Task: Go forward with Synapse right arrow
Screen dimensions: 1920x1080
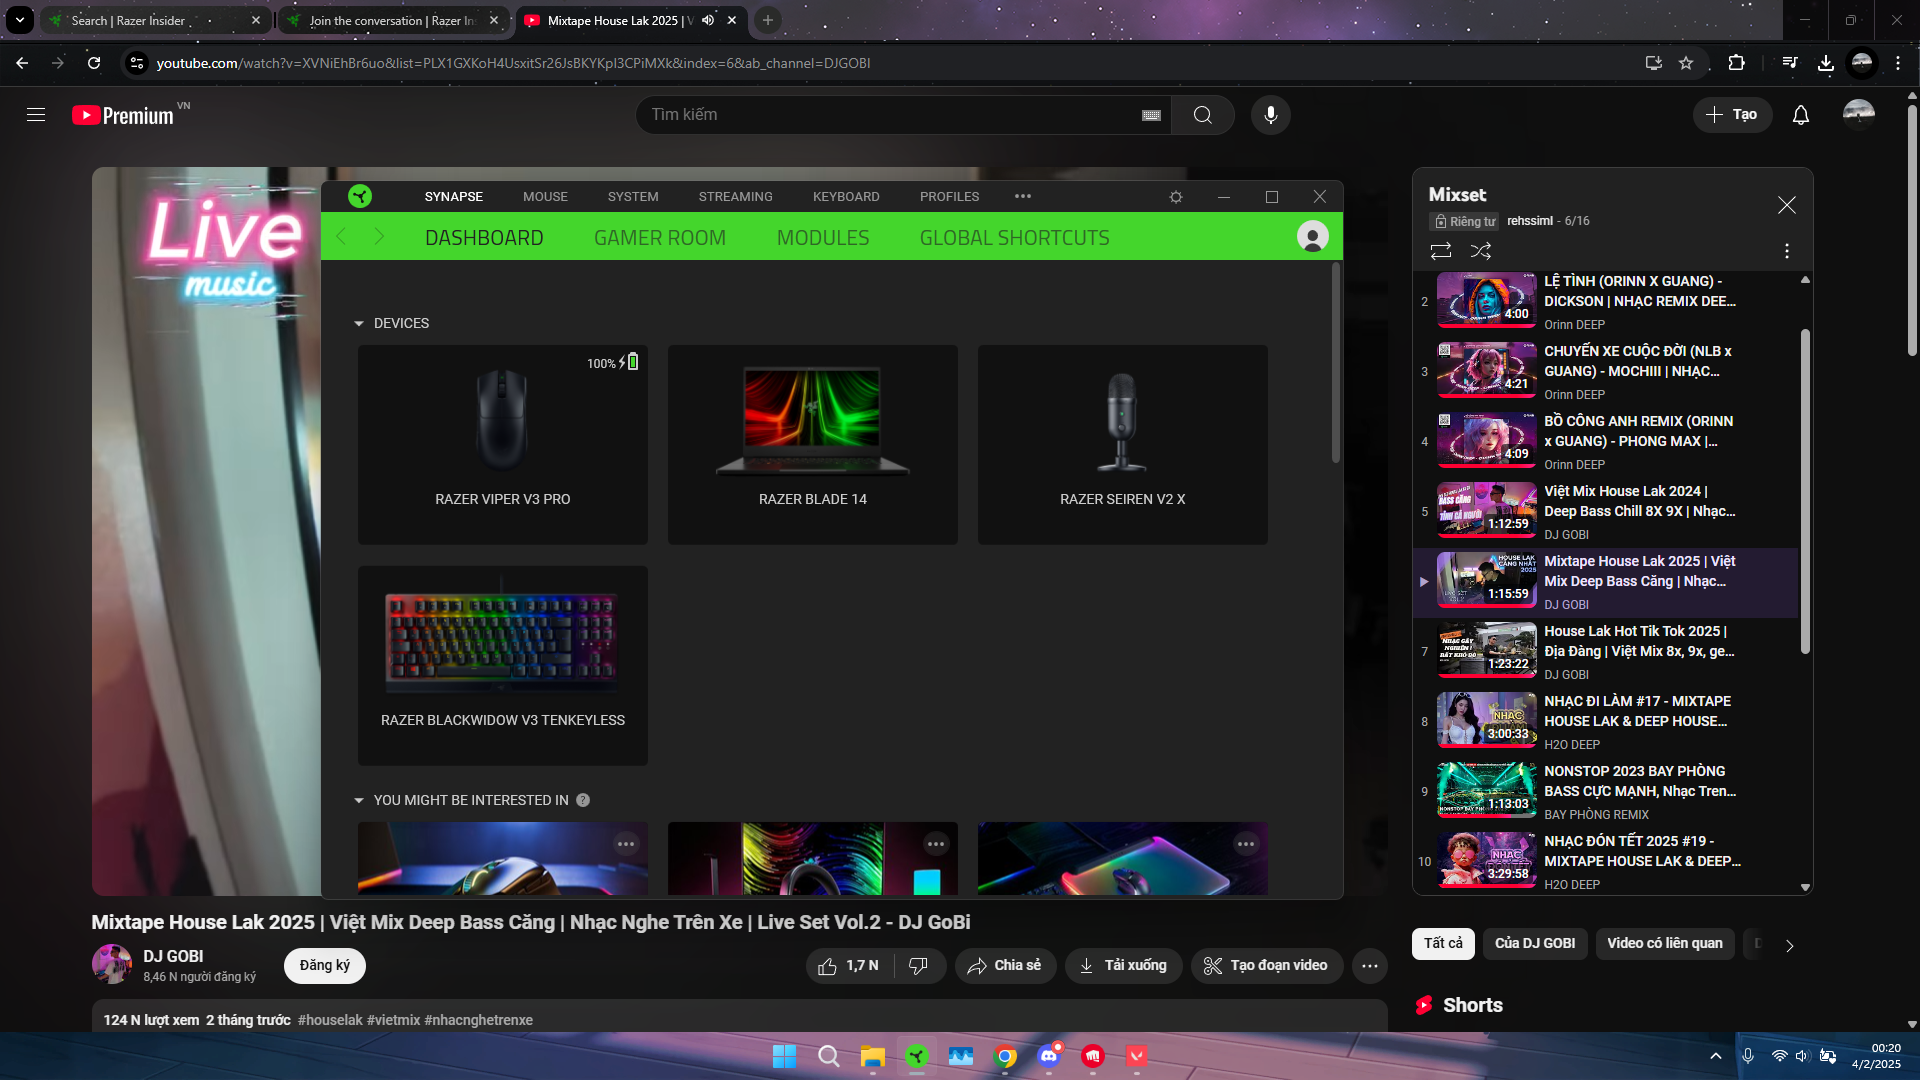Action: (x=379, y=237)
